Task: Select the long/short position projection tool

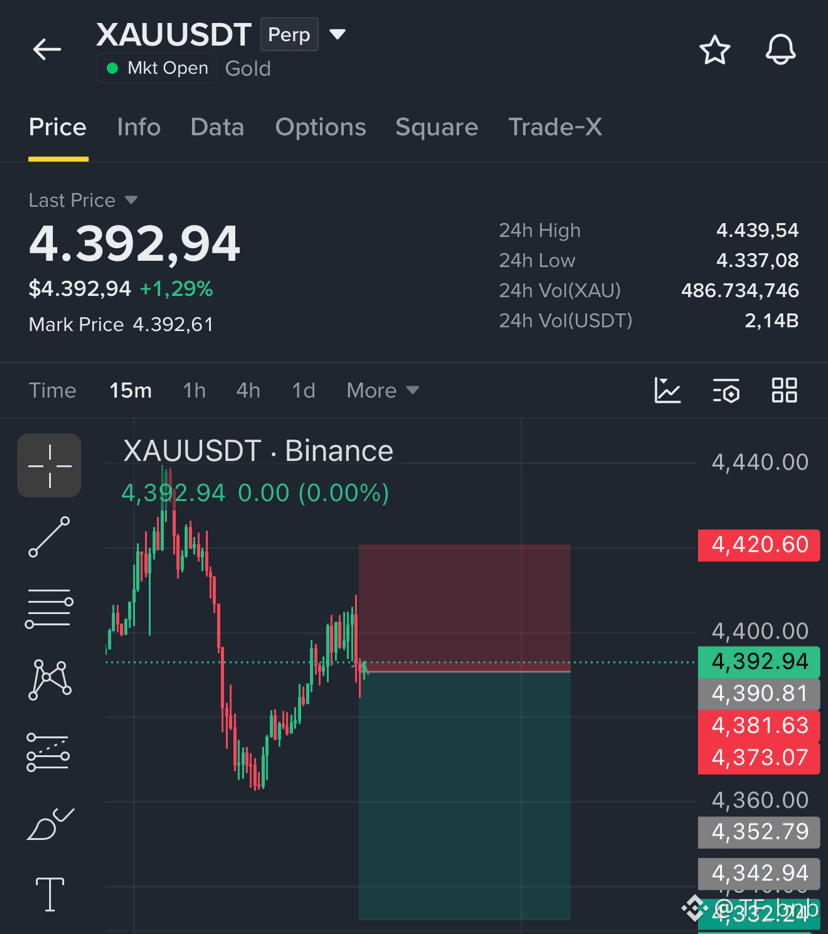Action: [x=48, y=752]
